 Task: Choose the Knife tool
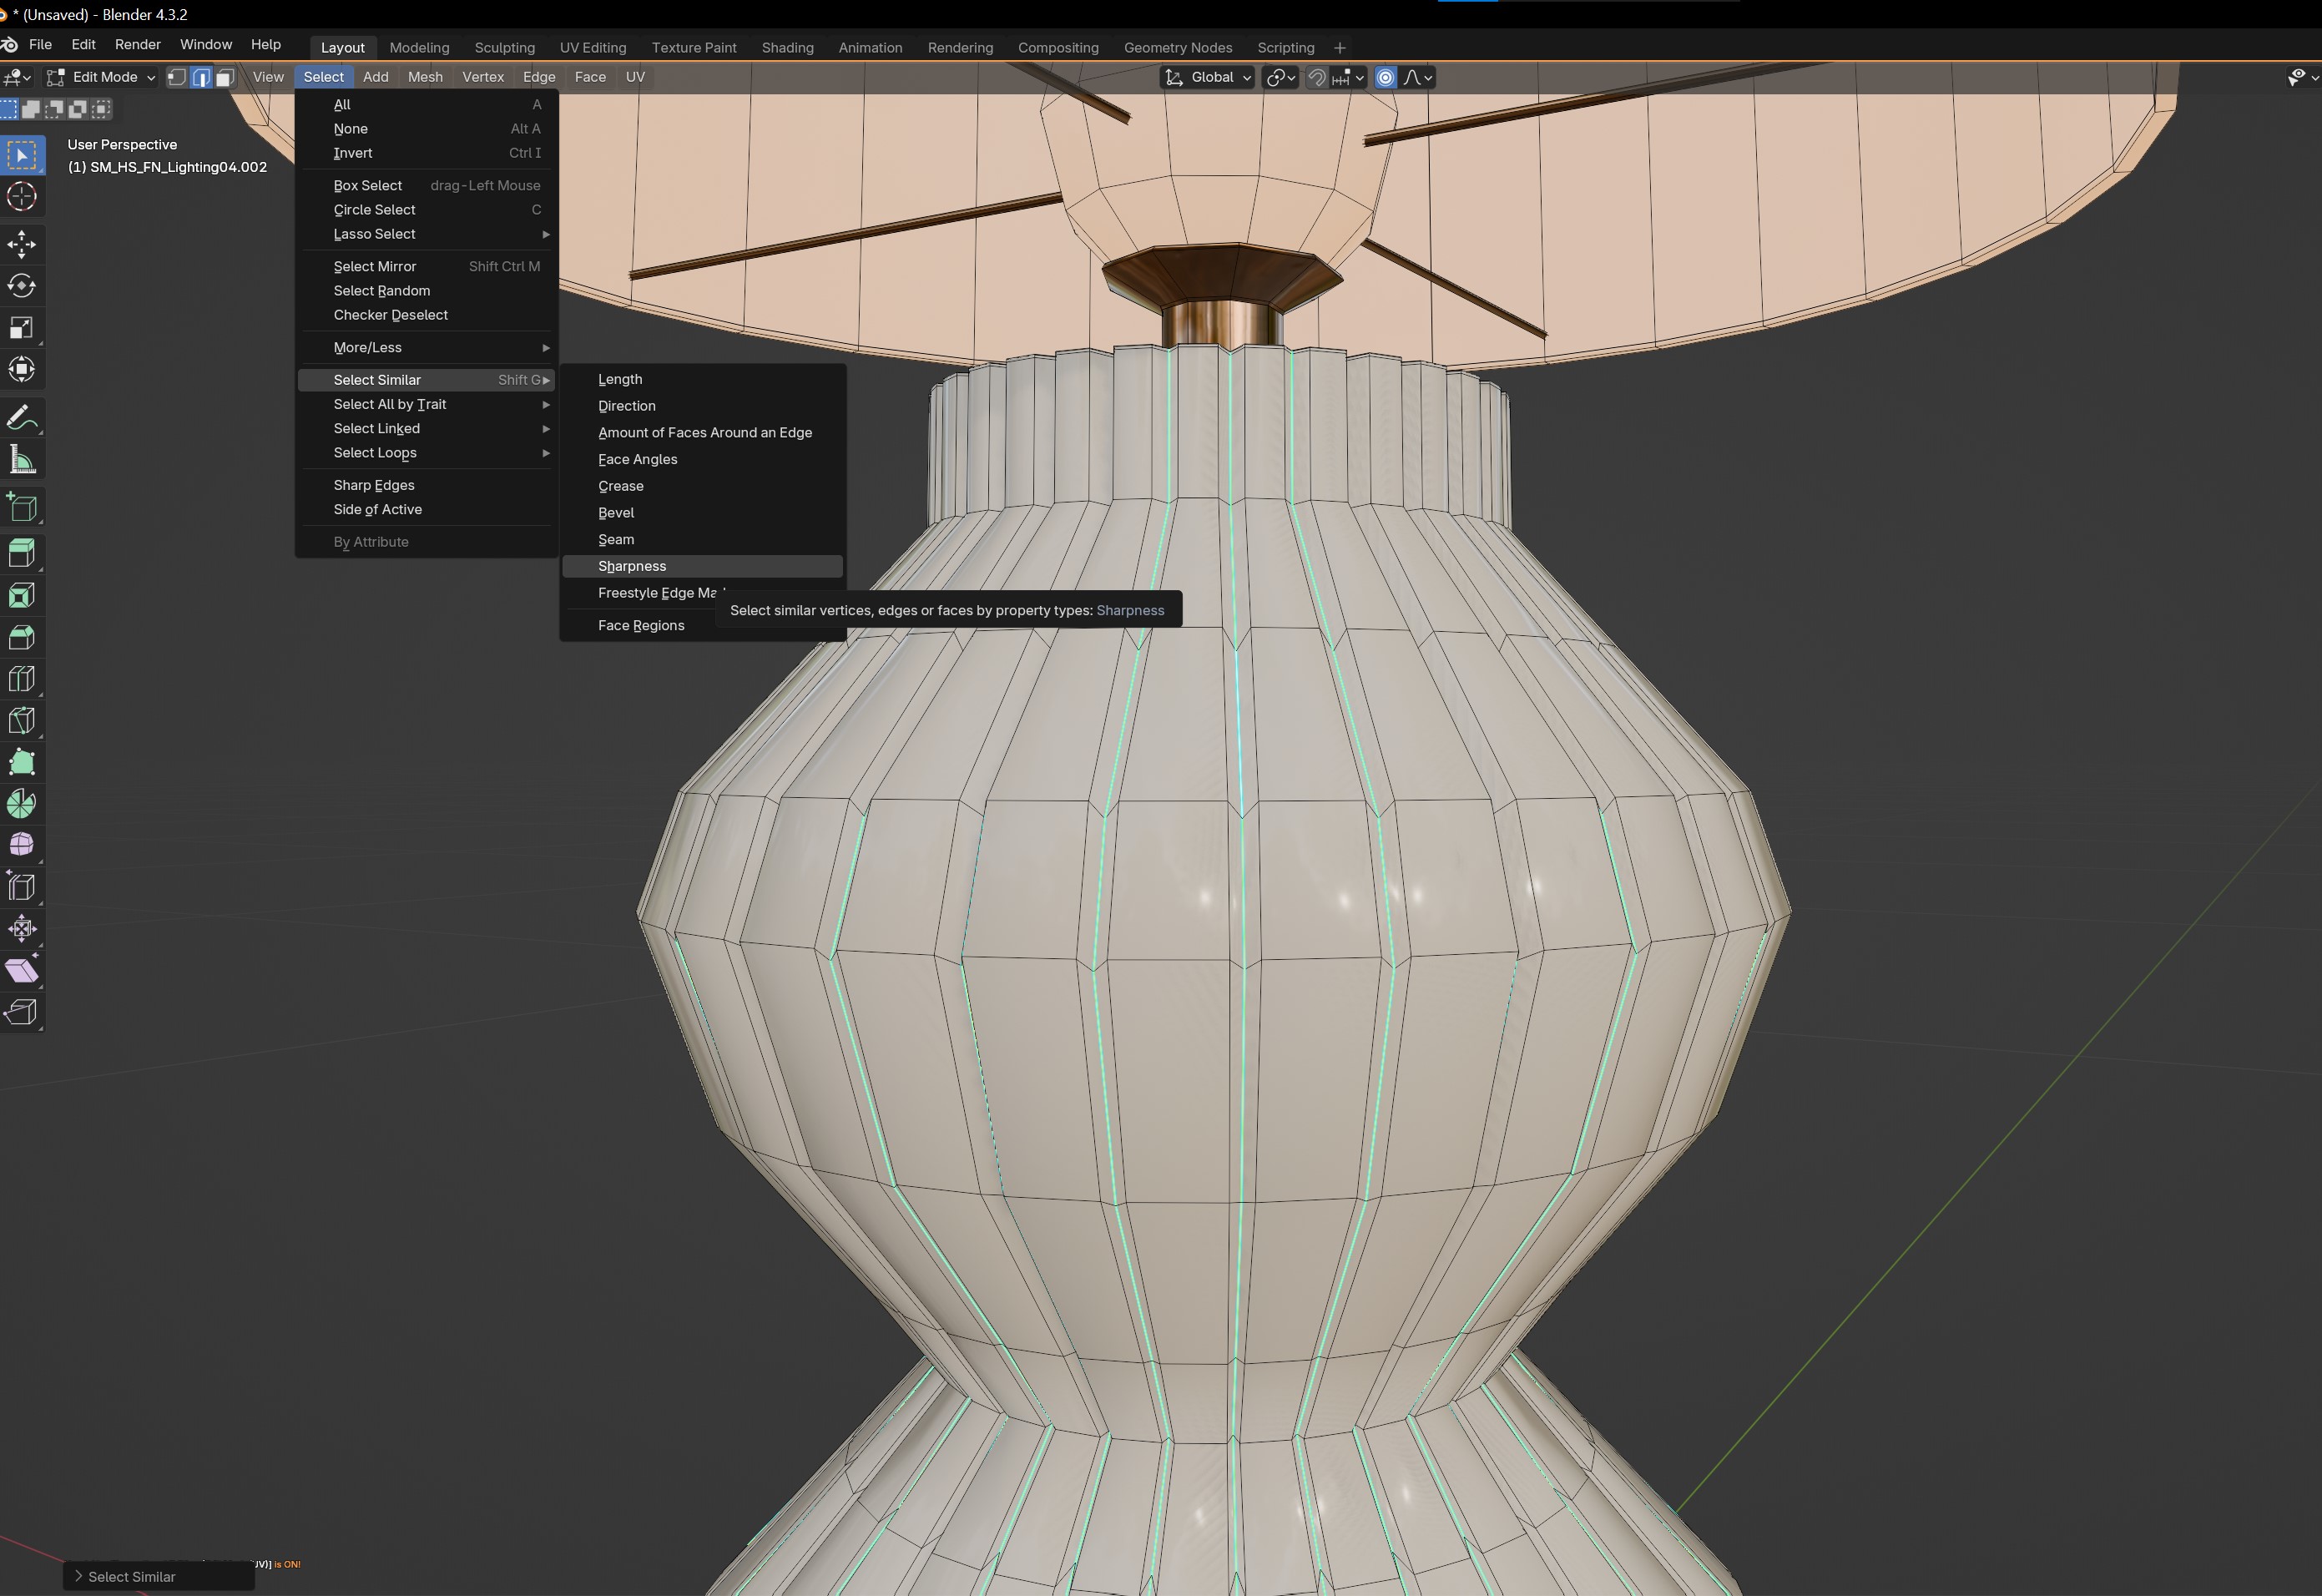click(22, 721)
